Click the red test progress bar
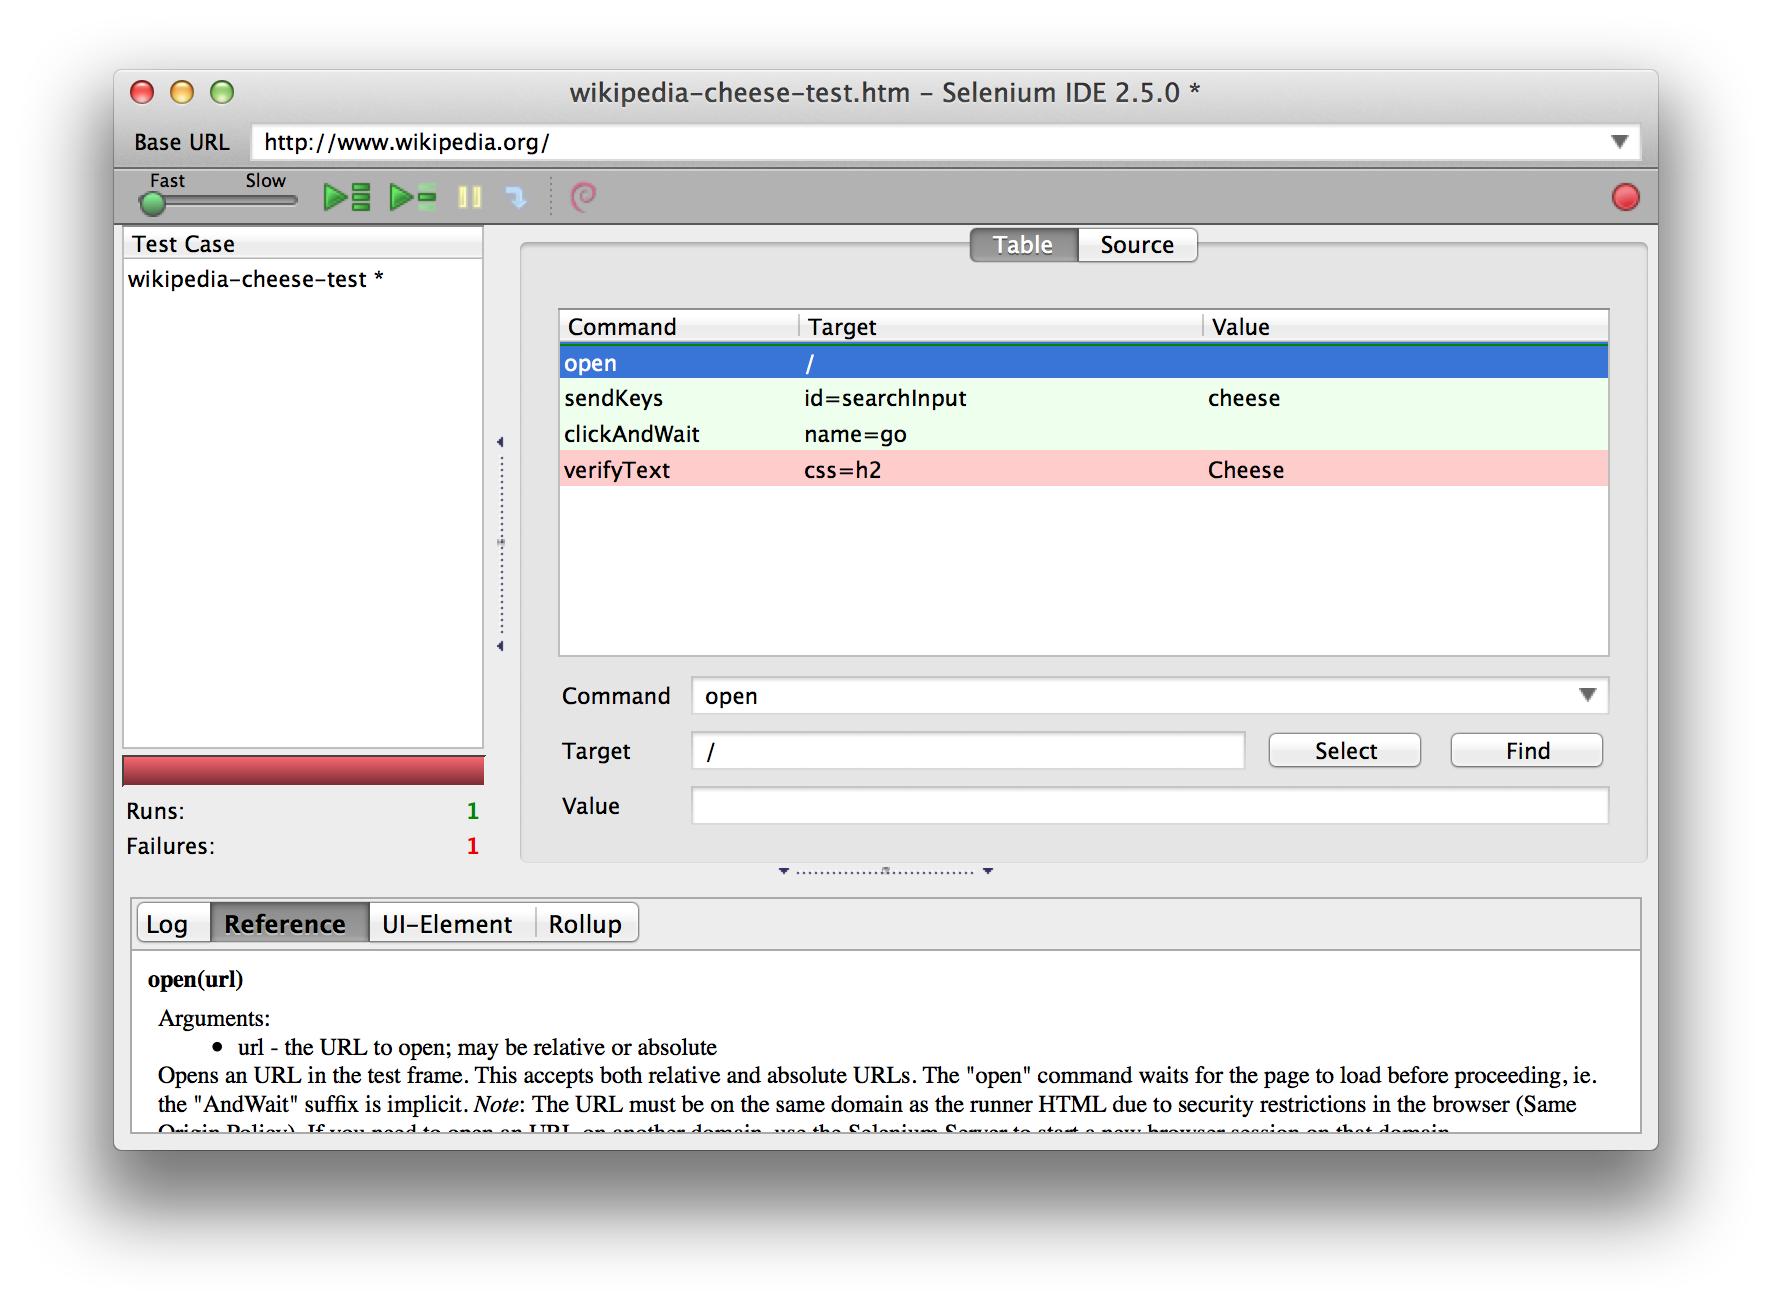The height and width of the screenshot is (1308, 1772). point(303,771)
